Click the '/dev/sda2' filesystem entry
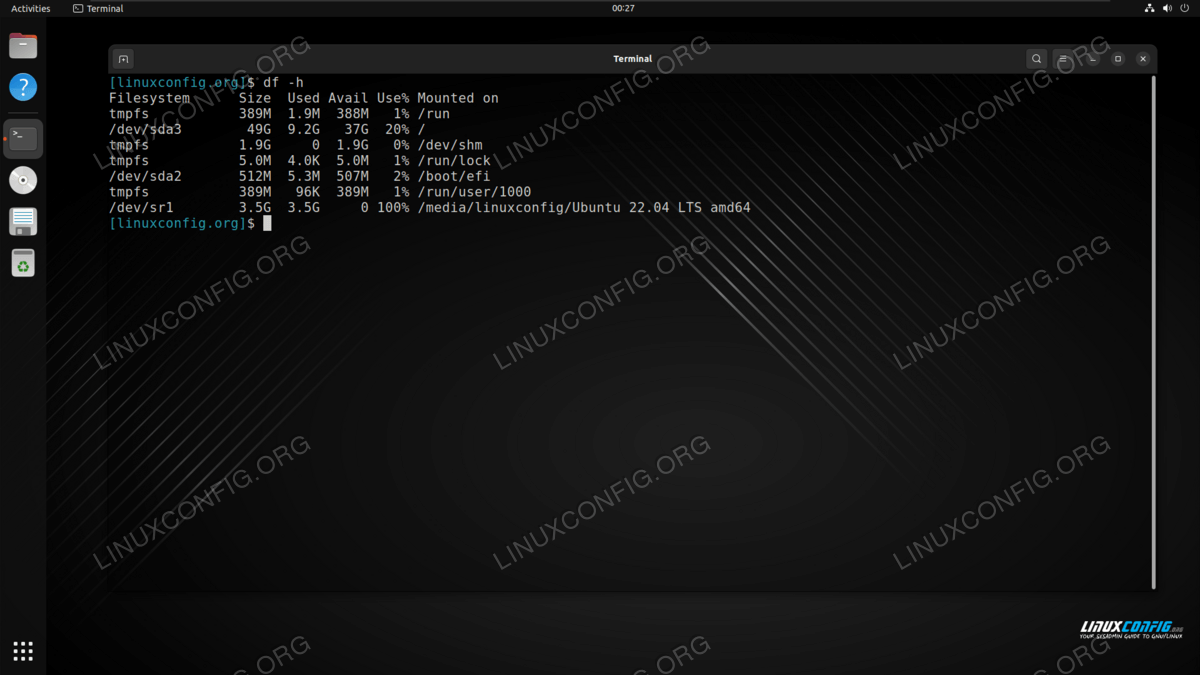Screen dimensions: 1200x675 pyautogui.click(x=145, y=176)
